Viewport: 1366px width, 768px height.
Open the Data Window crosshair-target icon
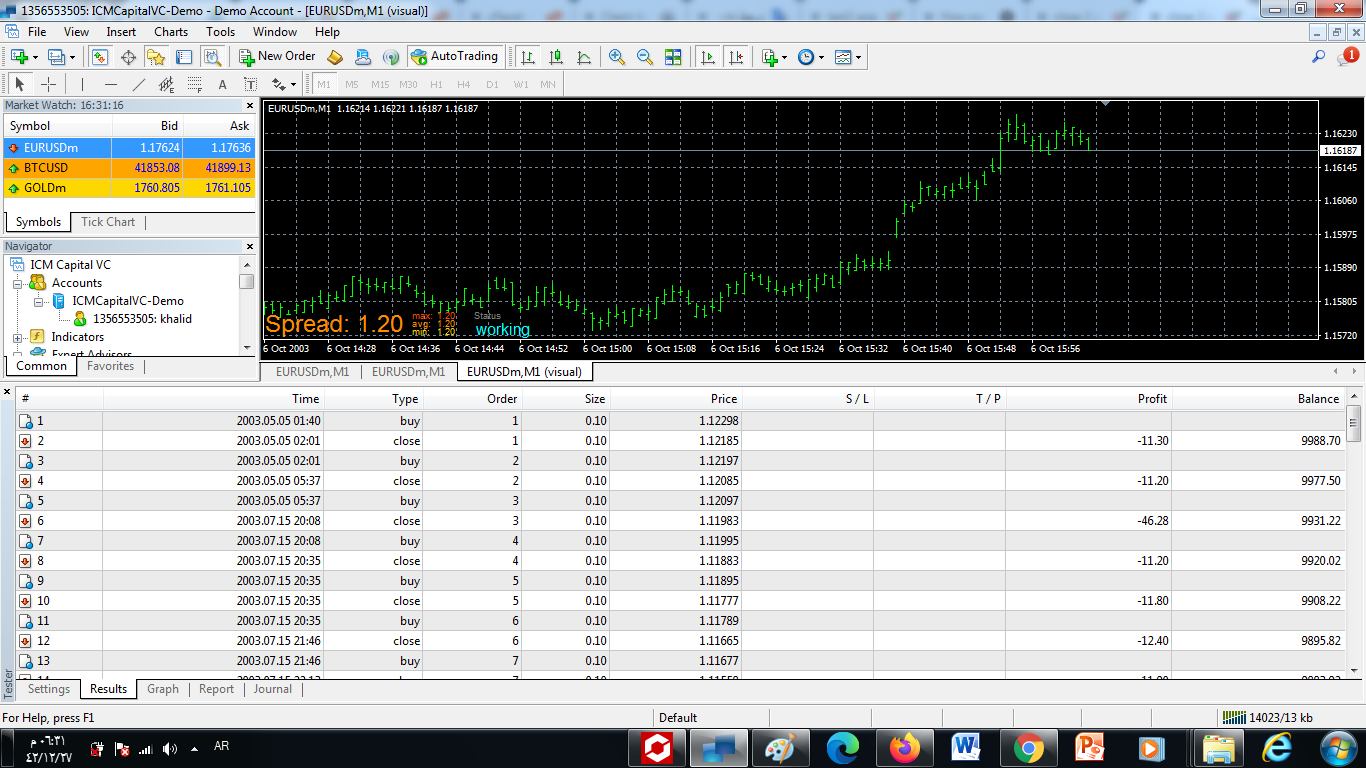pyautogui.click(x=129, y=57)
